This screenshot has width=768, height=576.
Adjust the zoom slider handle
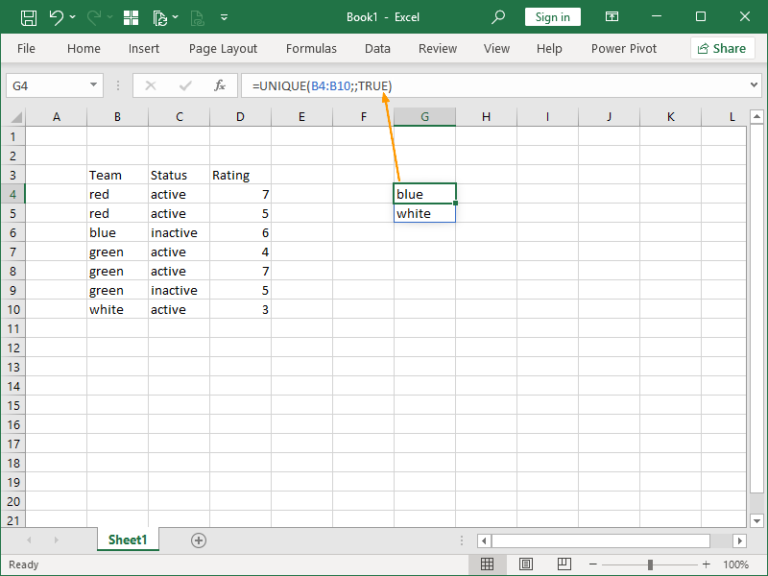click(651, 565)
